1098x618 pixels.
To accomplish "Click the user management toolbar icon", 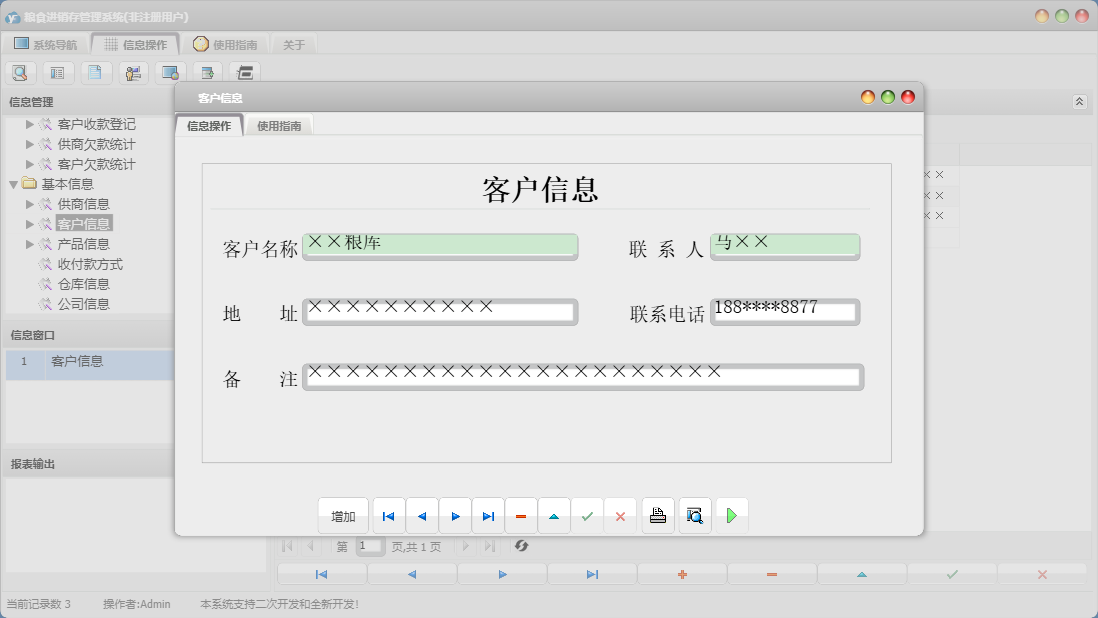I will 132,72.
